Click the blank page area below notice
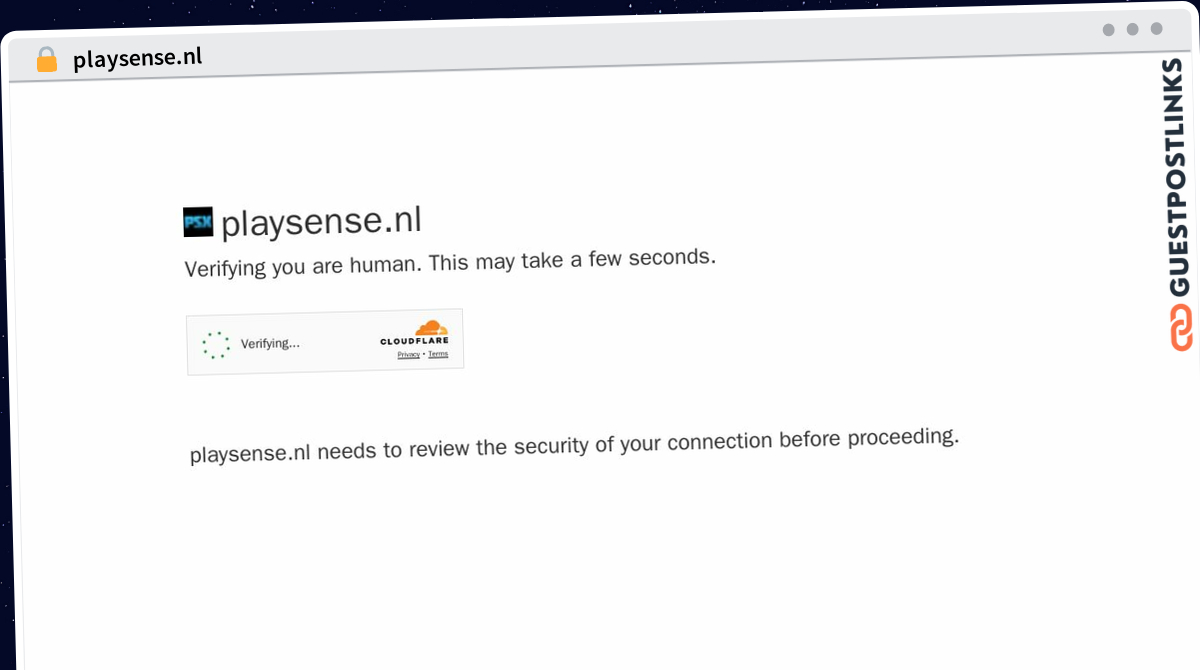This screenshot has width=1200, height=670. tap(600, 570)
